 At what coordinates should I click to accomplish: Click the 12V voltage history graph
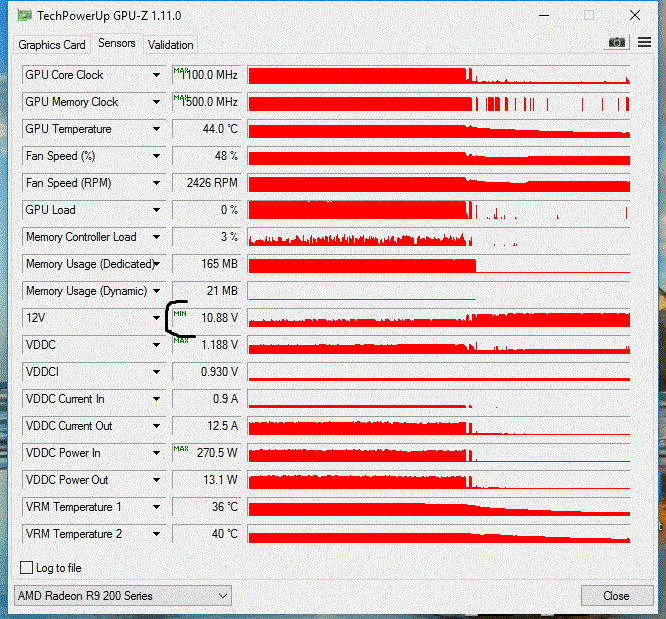click(439, 318)
